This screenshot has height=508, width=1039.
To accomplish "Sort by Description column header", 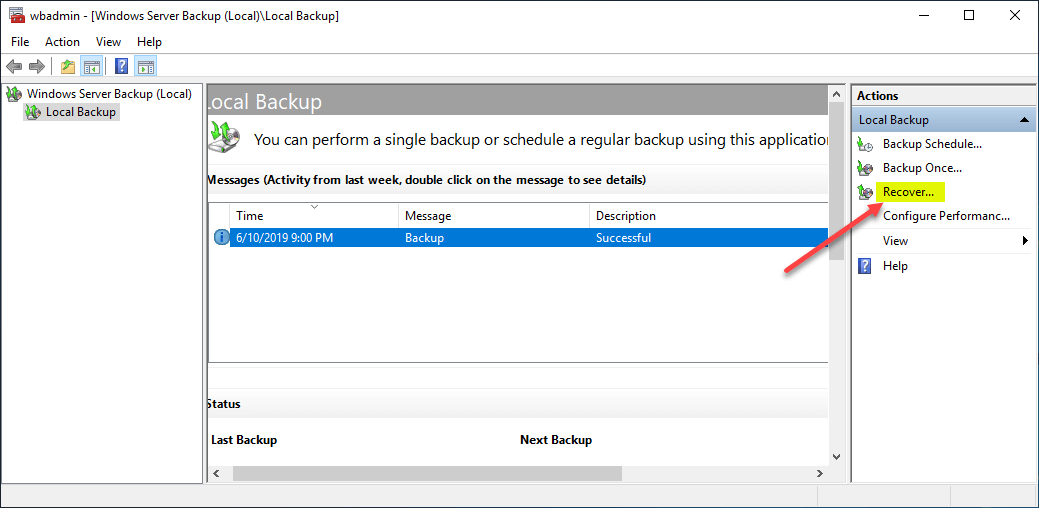I will point(708,215).
